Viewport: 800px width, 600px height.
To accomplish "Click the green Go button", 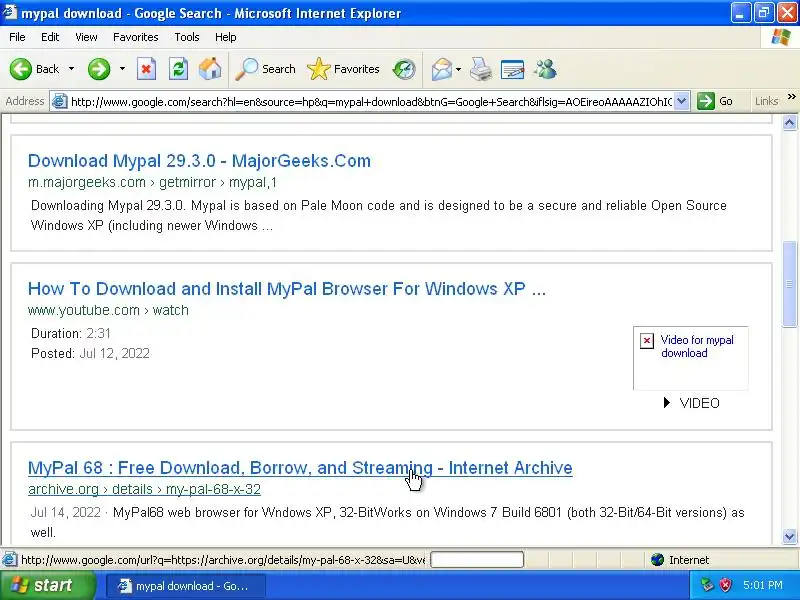I will pyautogui.click(x=715, y=101).
